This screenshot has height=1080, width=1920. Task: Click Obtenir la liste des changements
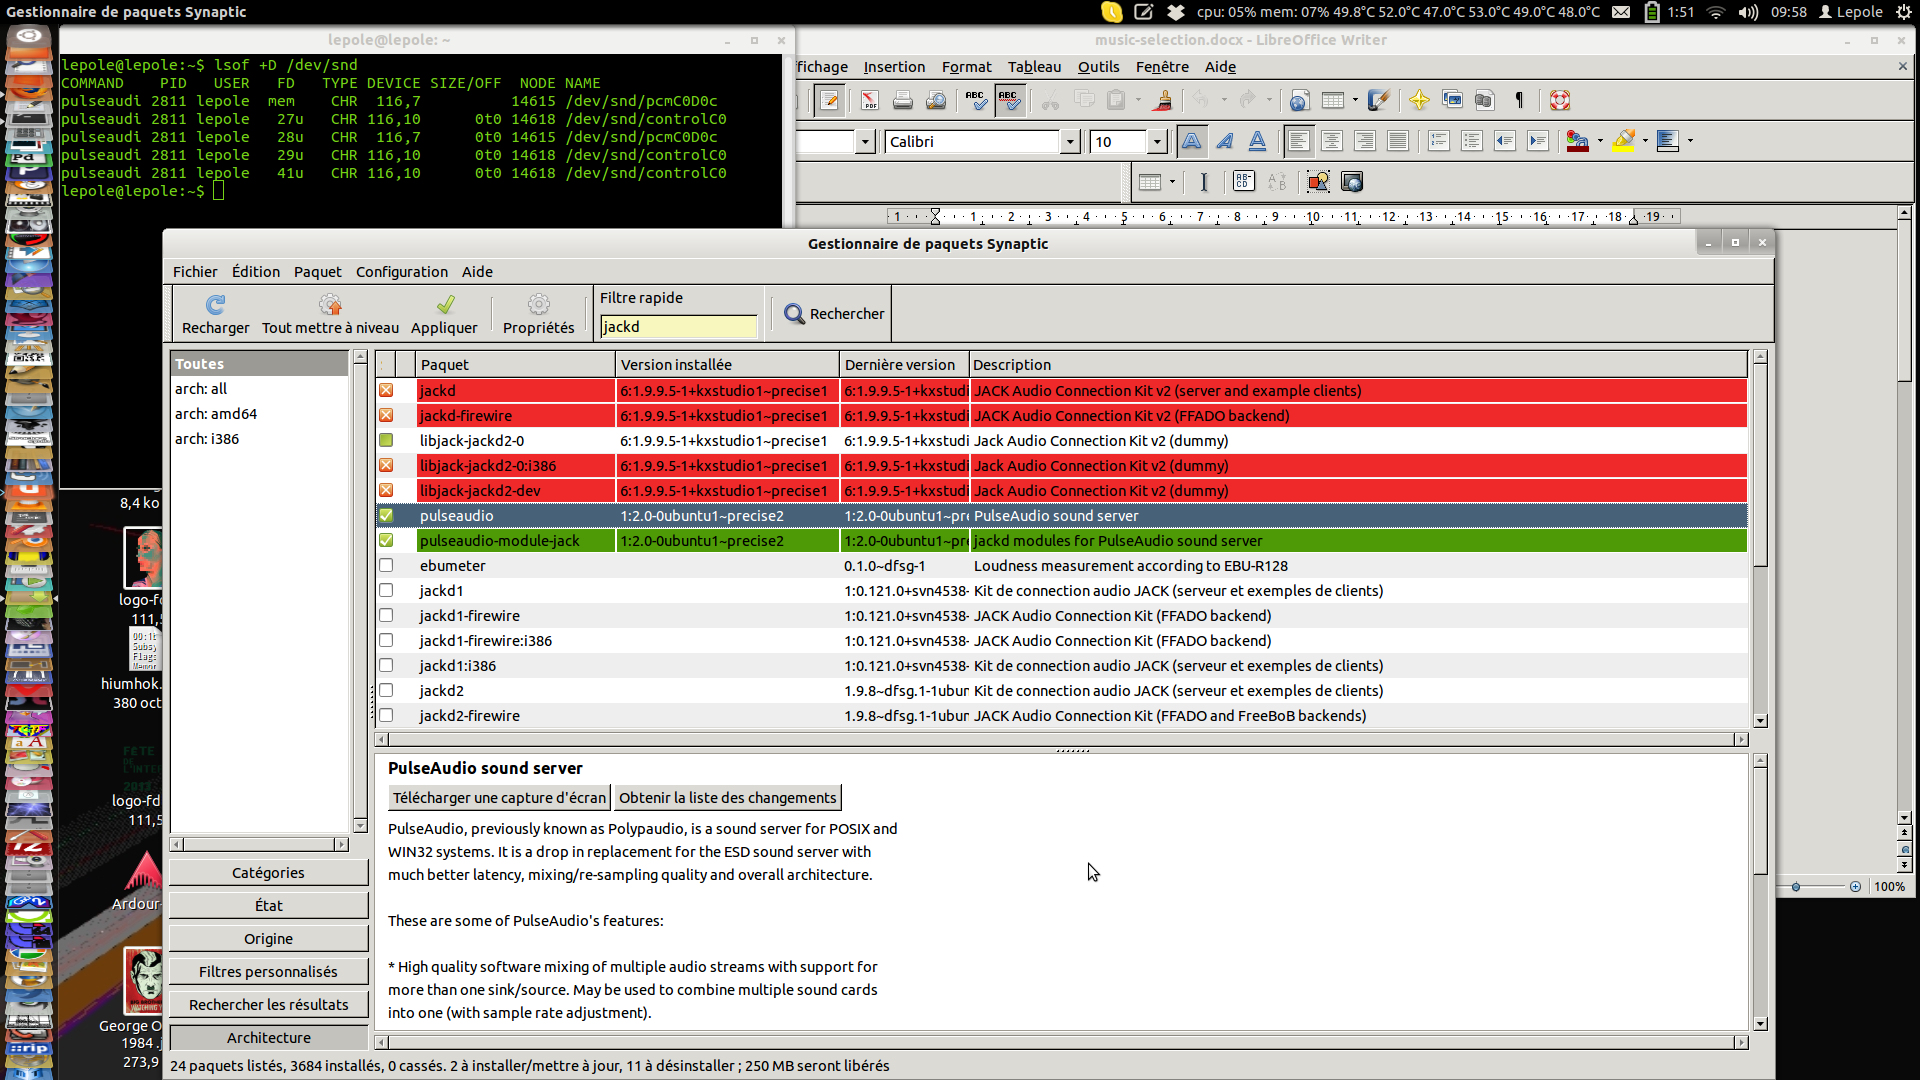(727, 797)
